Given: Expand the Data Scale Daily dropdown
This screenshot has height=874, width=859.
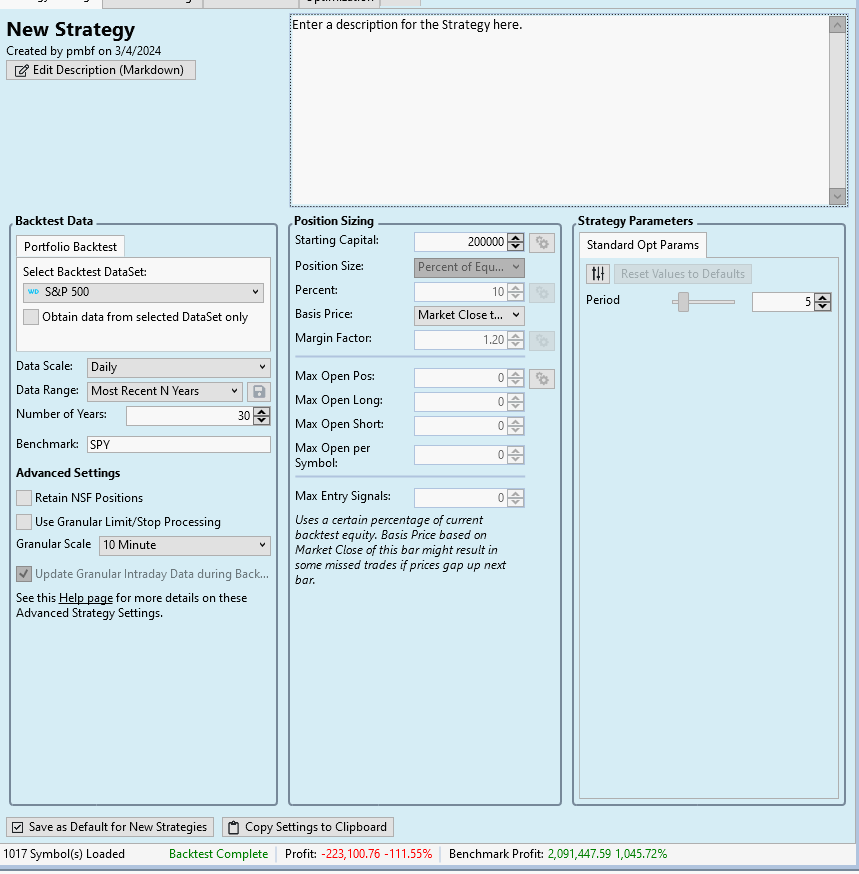Looking at the screenshot, I should pyautogui.click(x=179, y=367).
